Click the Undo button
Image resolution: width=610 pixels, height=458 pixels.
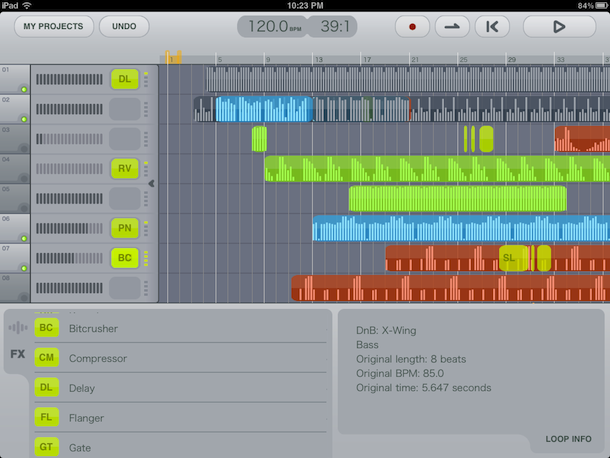point(124,27)
